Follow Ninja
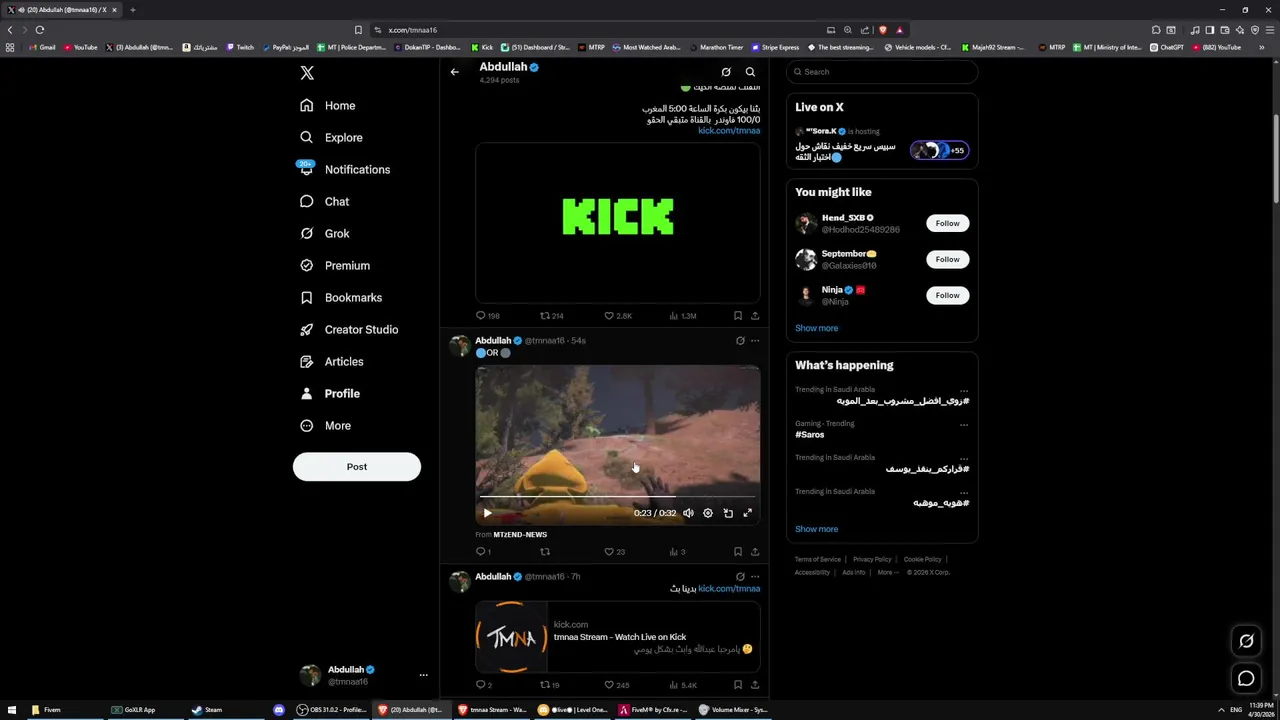The width and height of the screenshot is (1280, 720). [x=947, y=295]
